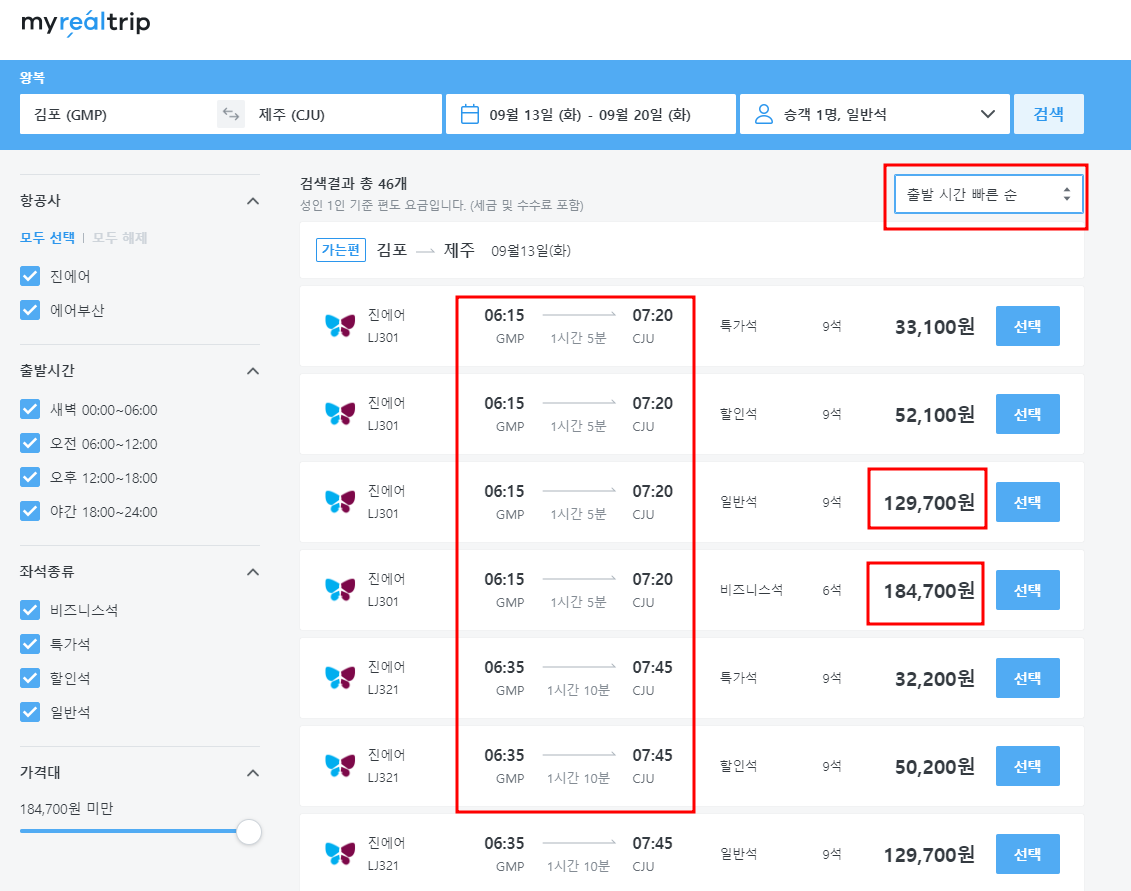Select the 32,200원 LJ321 flight
The height and width of the screenshot is (891, 1131).
pyautogui.click(x=1027, y=678)
